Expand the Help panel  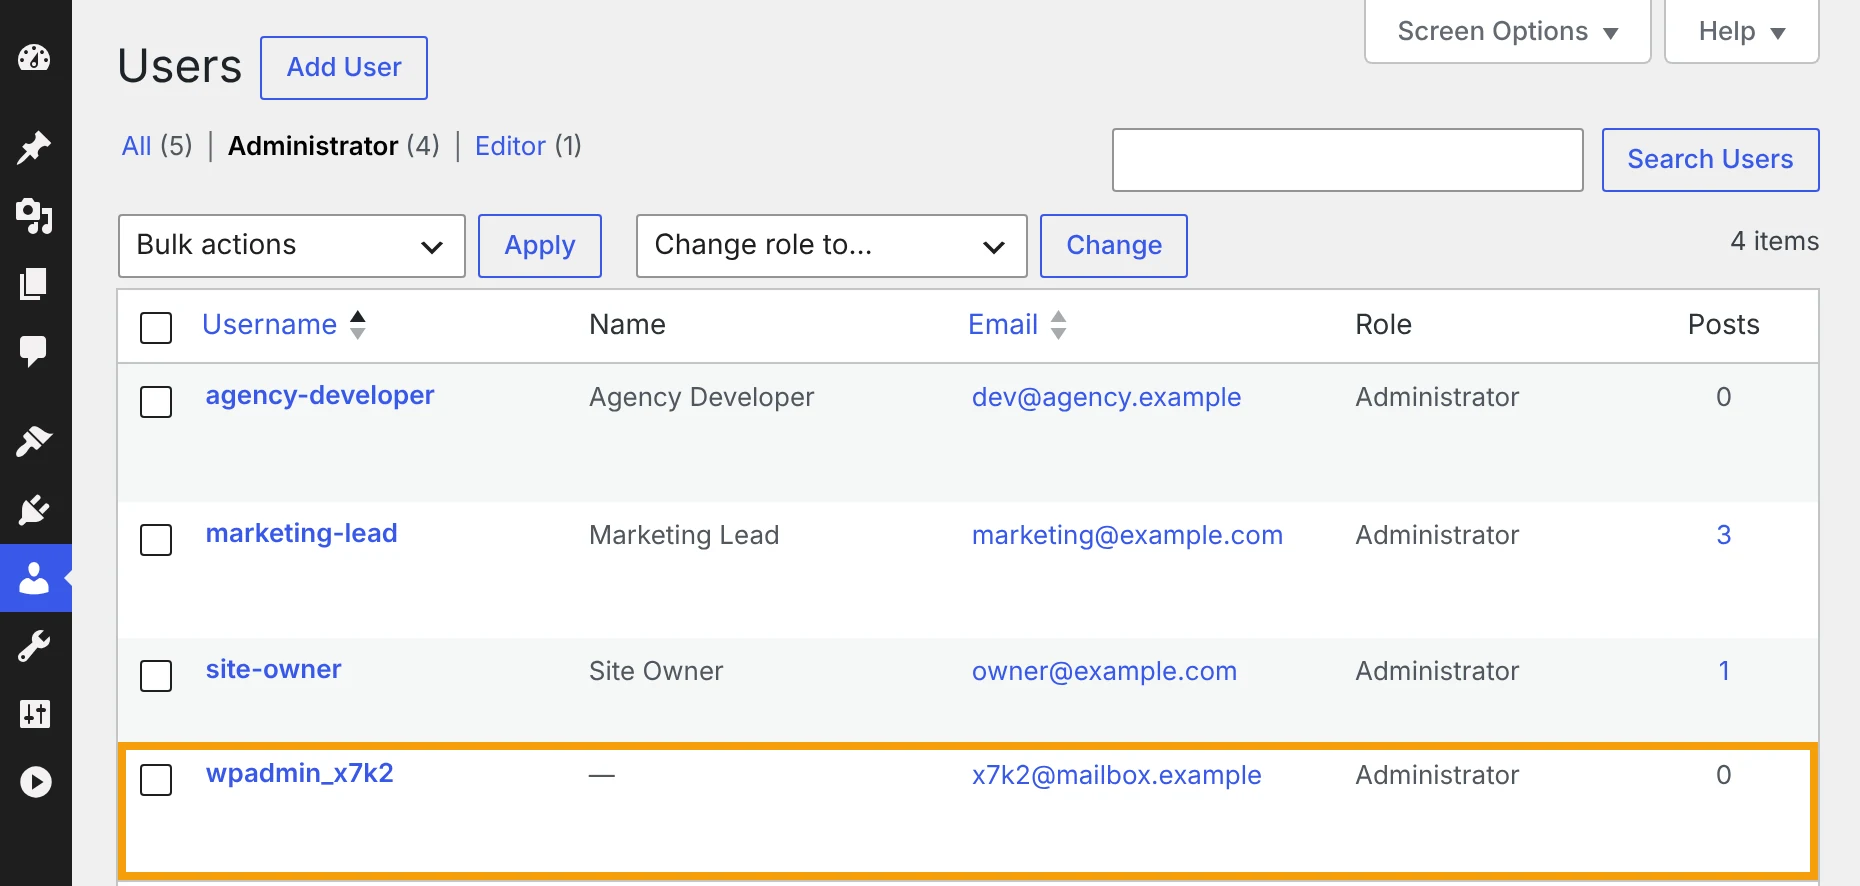click(1742, 31)
